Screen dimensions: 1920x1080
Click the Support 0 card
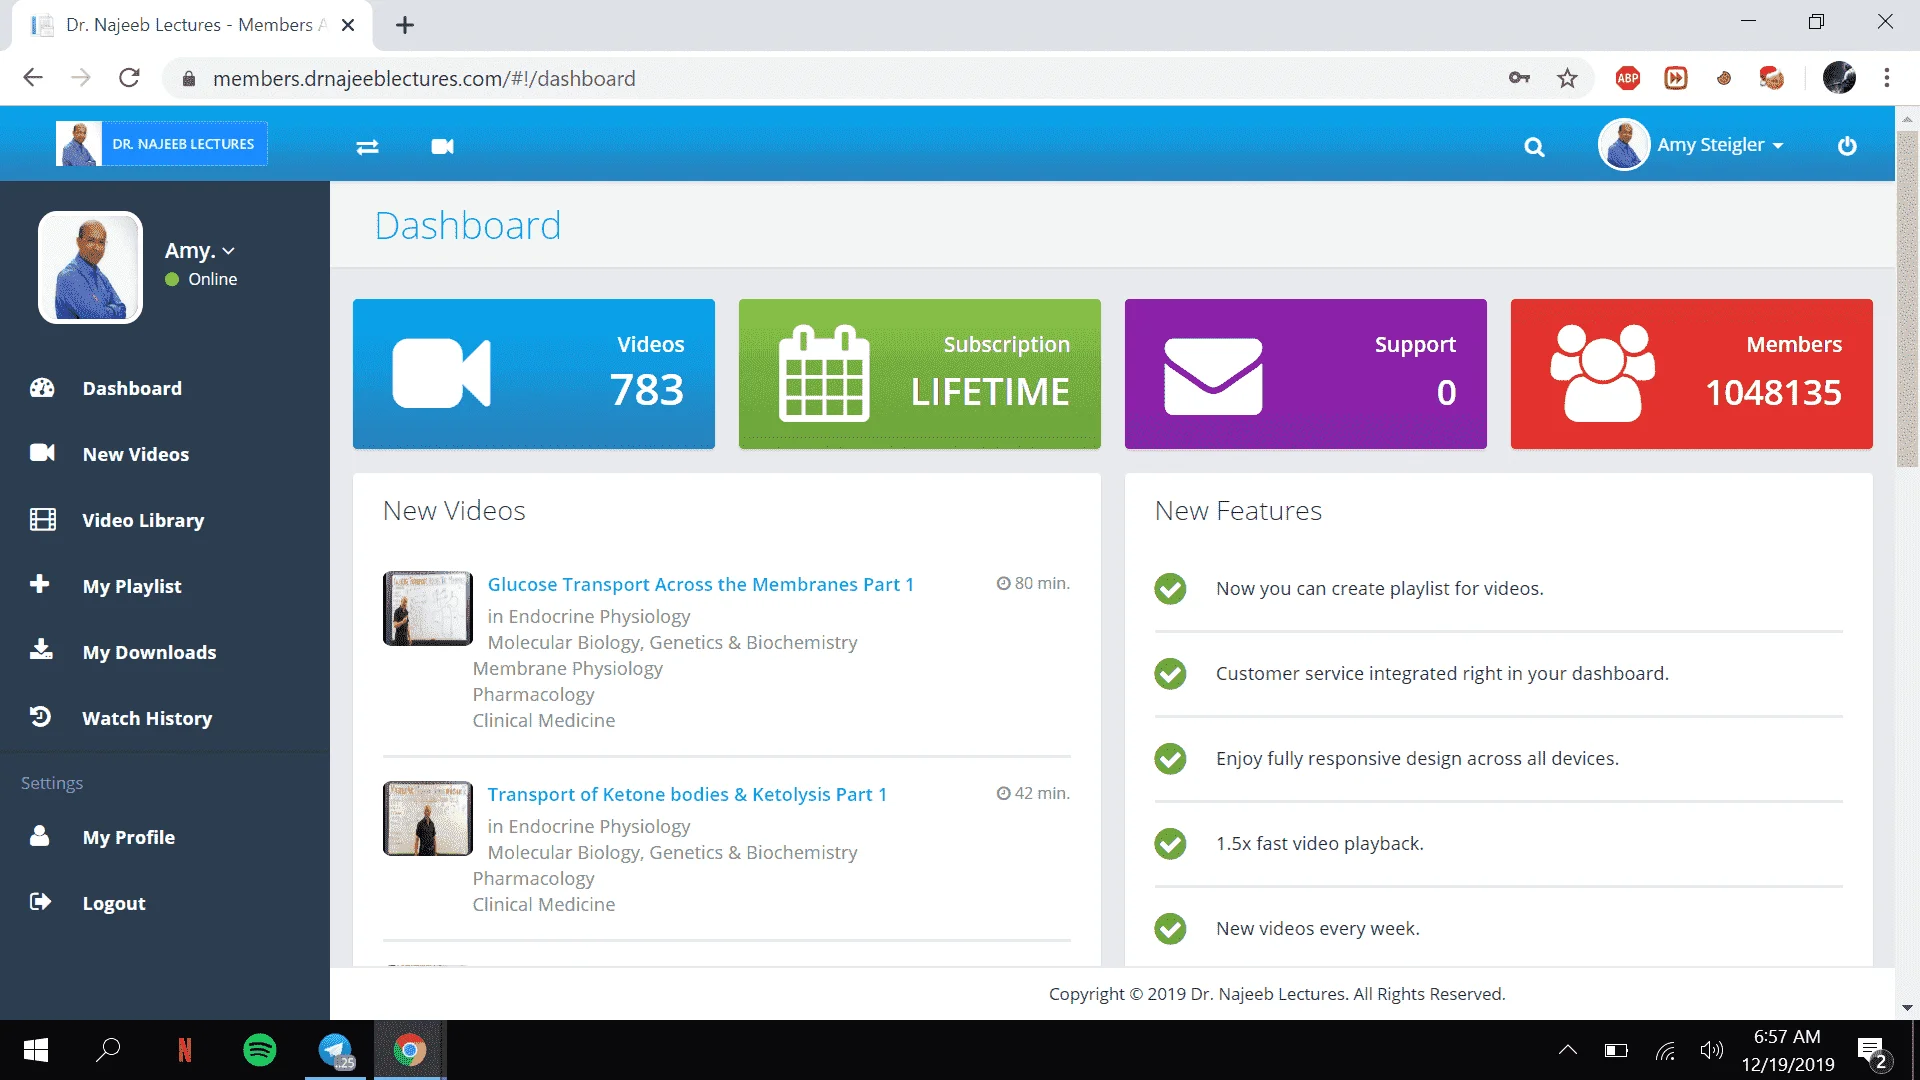[1306, 374]
